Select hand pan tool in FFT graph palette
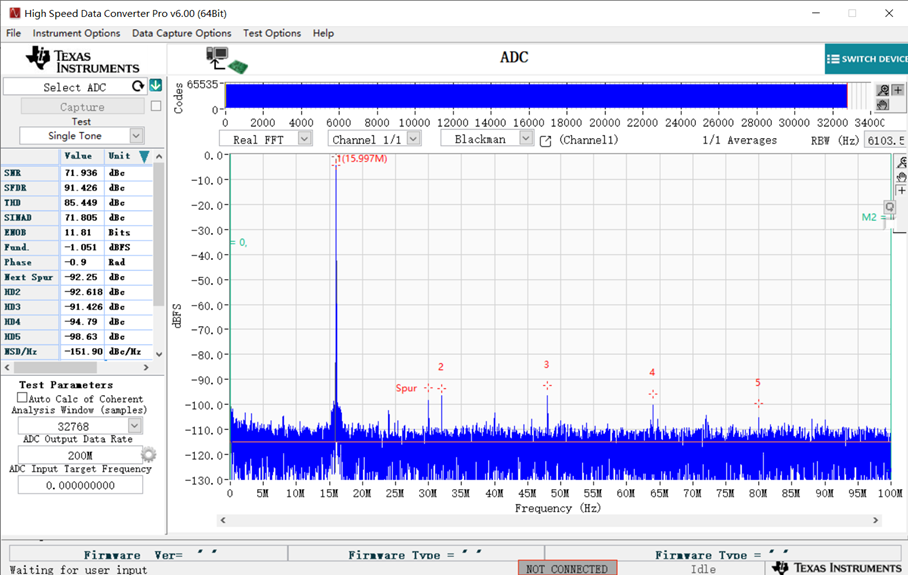 tap(901, 177)
